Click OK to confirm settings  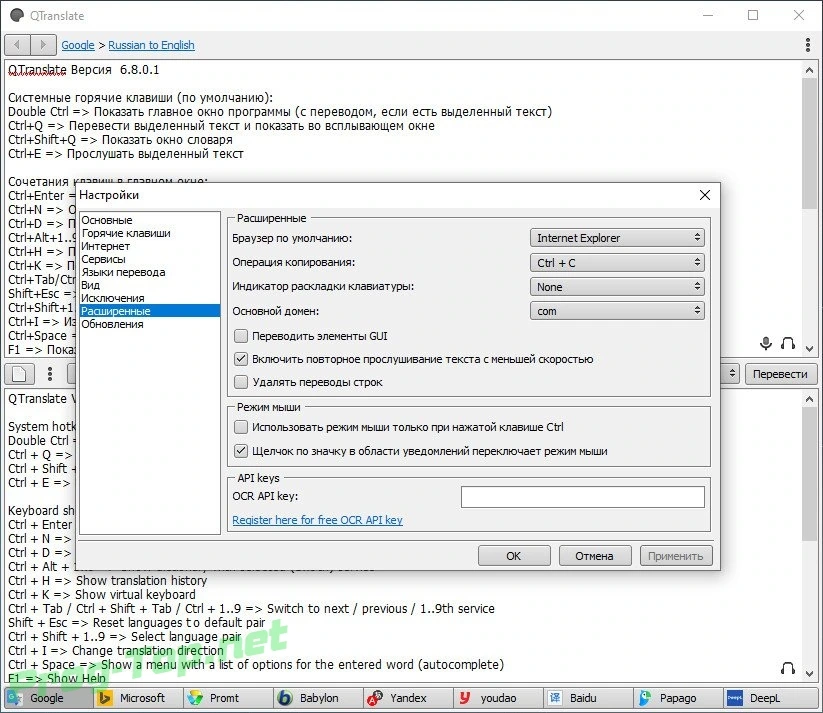click(x=514, y=555)
